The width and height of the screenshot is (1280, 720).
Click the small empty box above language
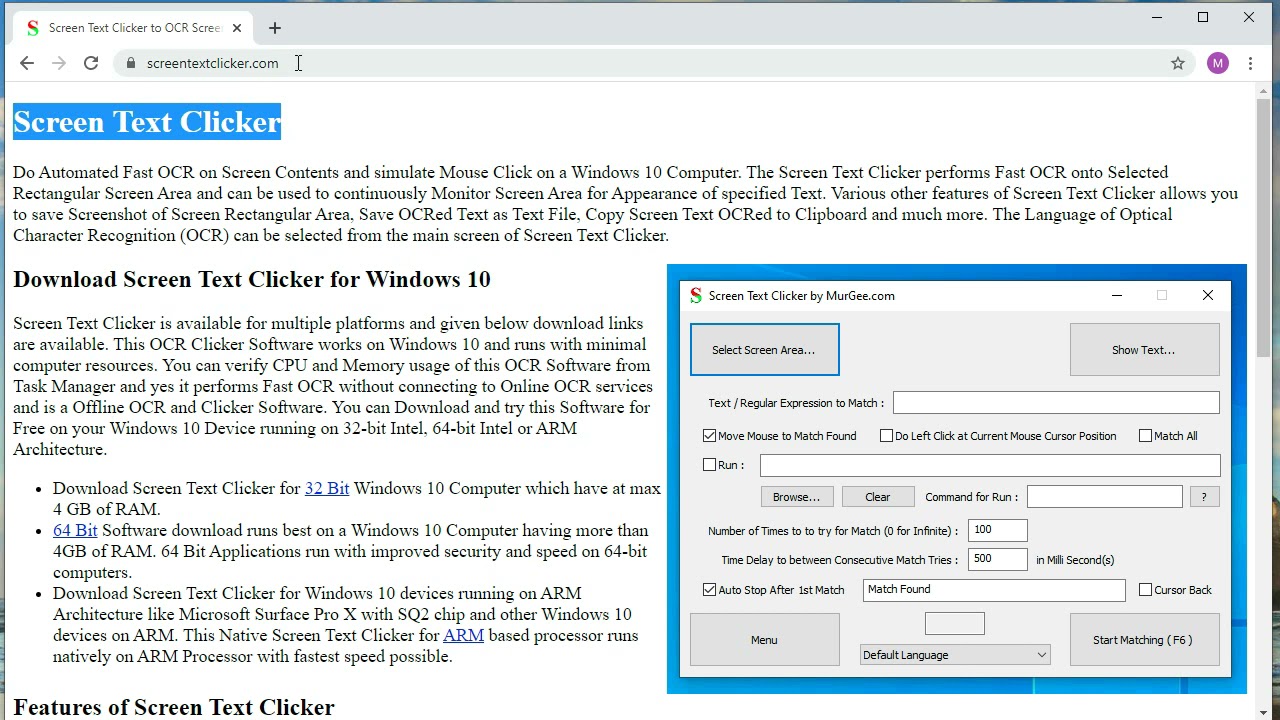point(955,624)
